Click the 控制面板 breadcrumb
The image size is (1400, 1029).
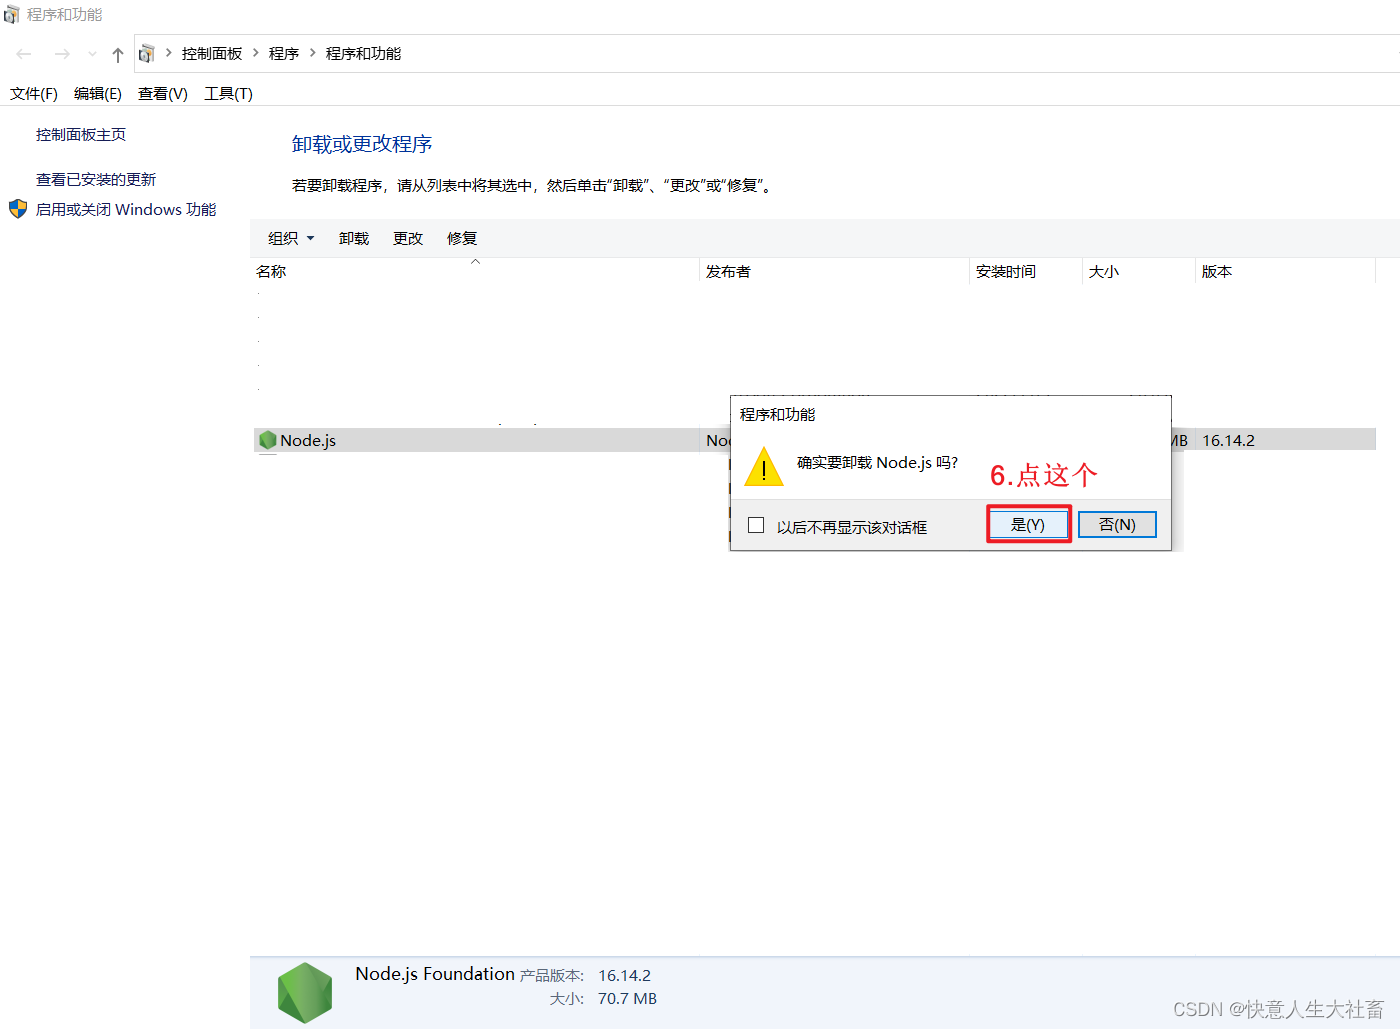pos(212,53)
